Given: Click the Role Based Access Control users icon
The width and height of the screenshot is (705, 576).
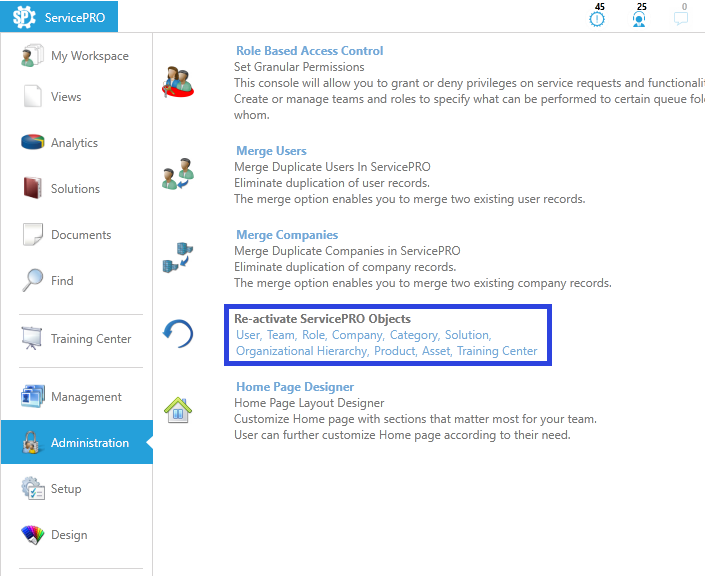Looking at the screenshot, I should (x=178, y=82).
